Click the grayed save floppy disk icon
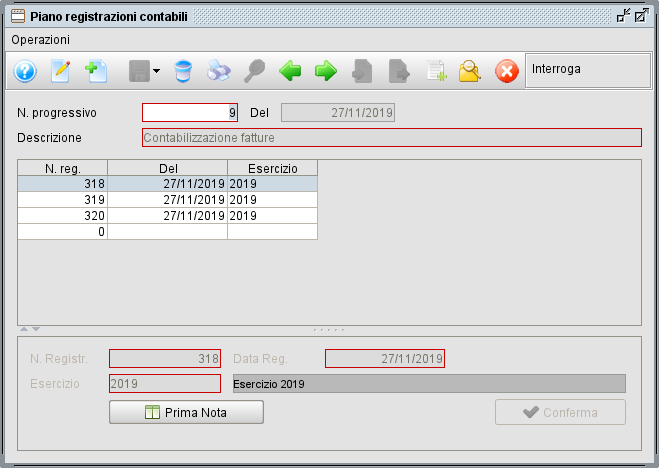The height and width of the screenshot is (468, 659). (139, 71)
